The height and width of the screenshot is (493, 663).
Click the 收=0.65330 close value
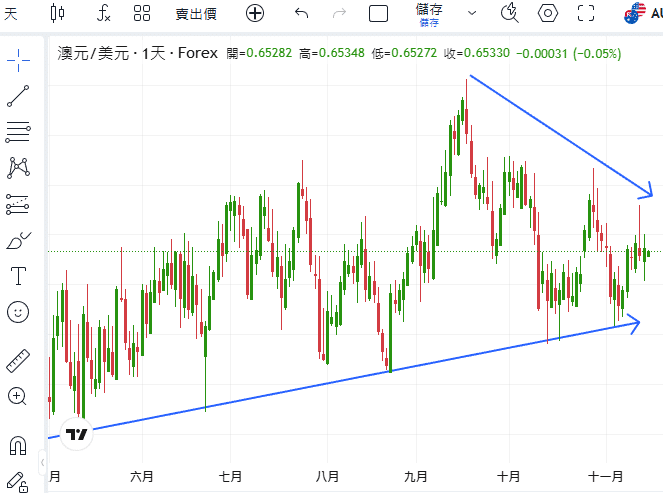click(477, 53)
